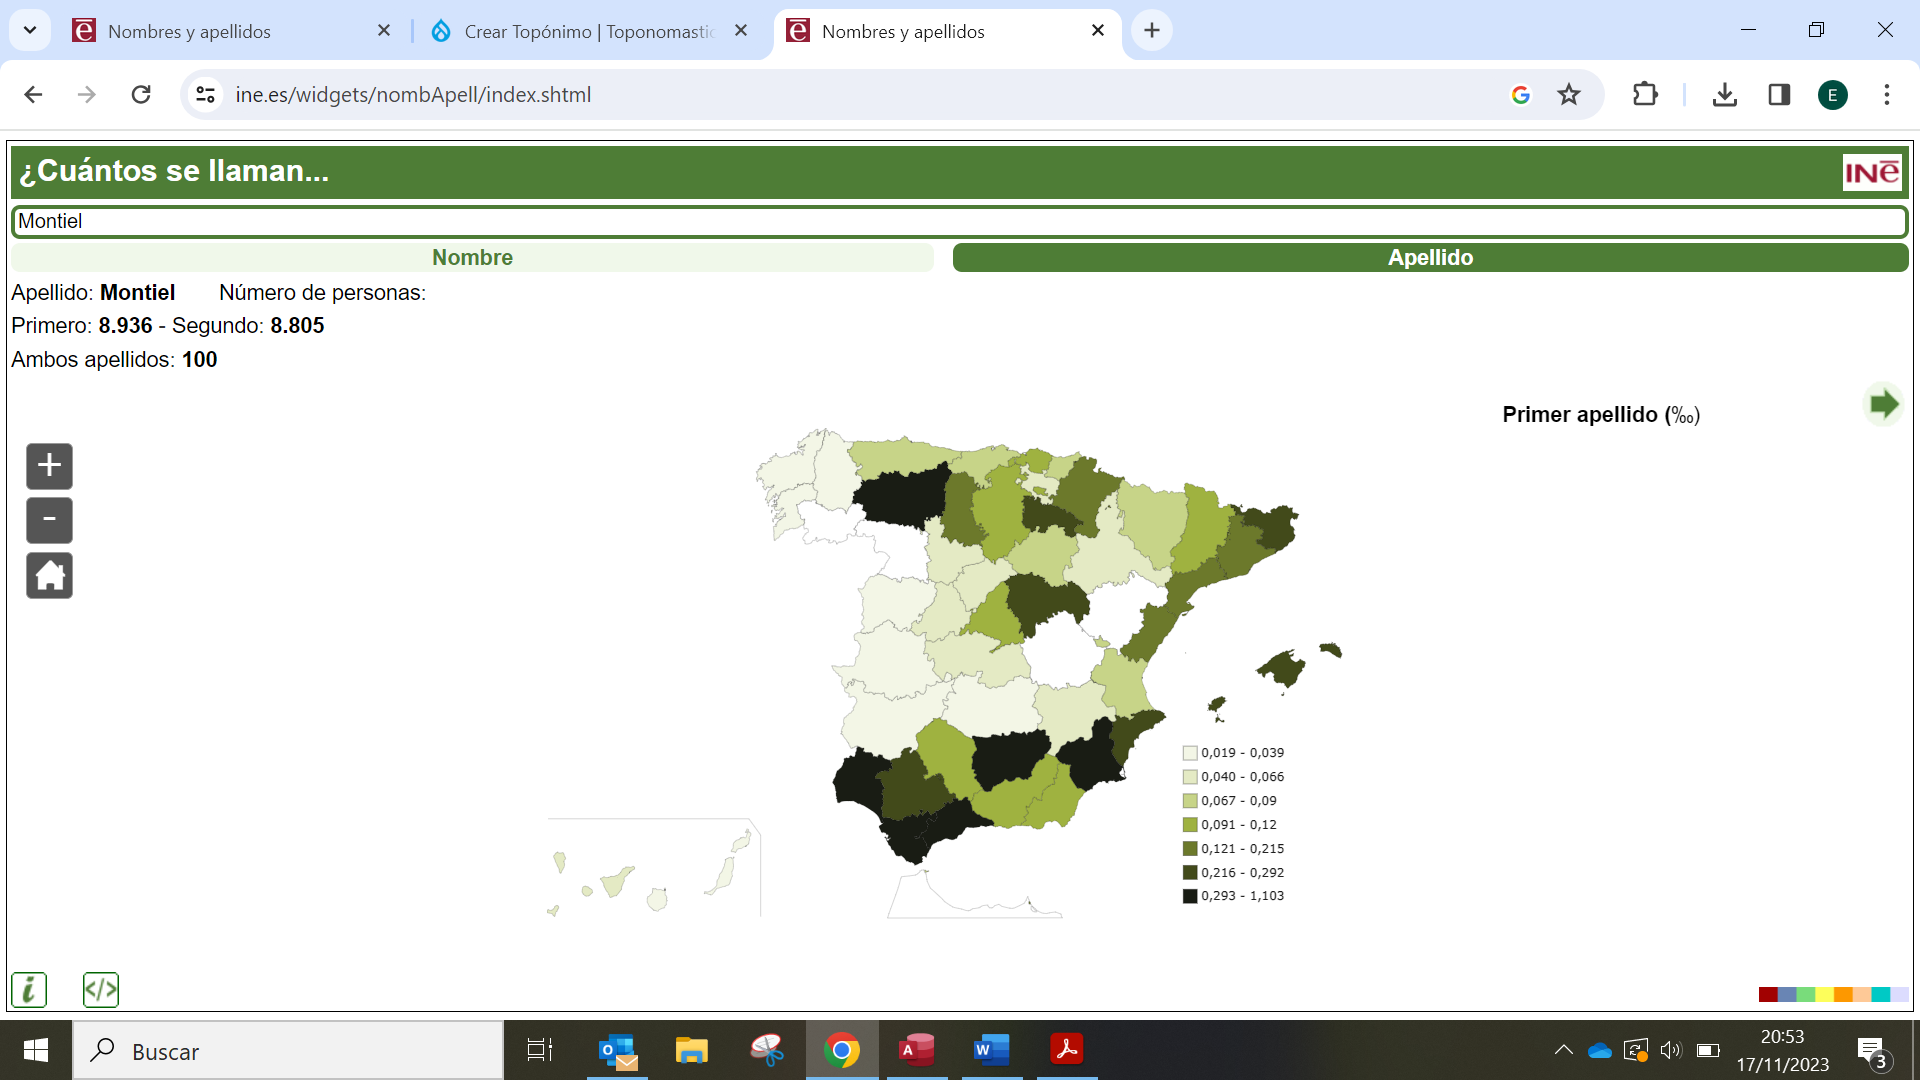Expand hidden icons in the system tray
Viewport: 1920px width, 1080px height.
click(1565, 1050)
